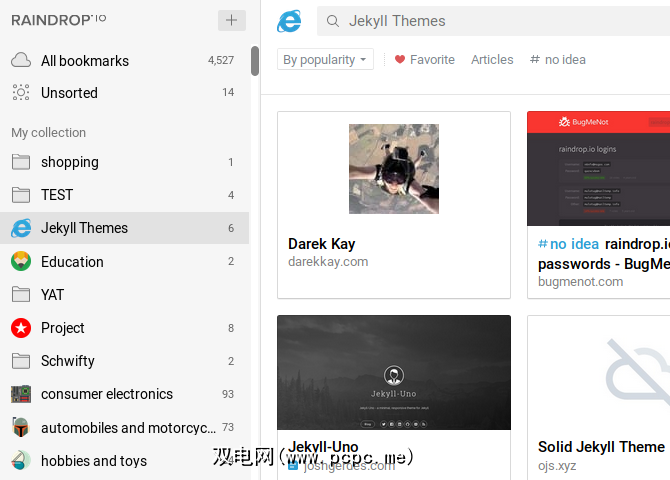
Task: Click the YAT collection label
Action: point(52,294)
